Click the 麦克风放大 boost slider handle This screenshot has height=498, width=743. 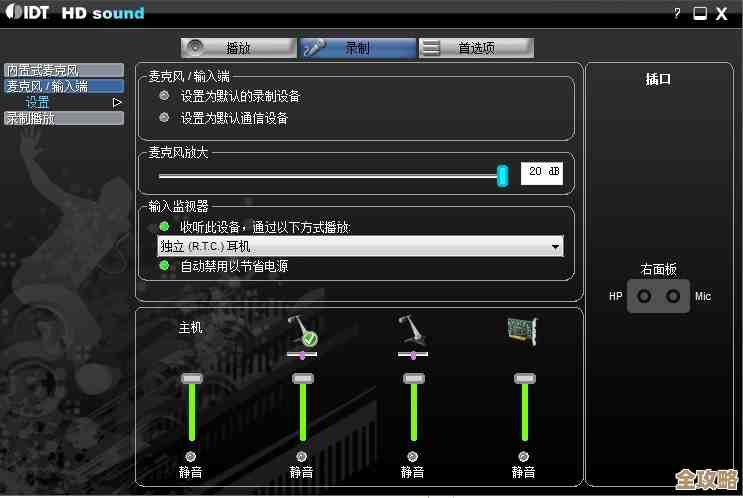[502, 176]
